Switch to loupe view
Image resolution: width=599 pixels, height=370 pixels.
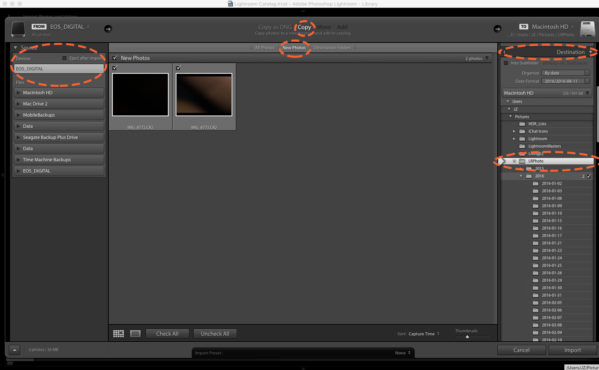click(x=135, y=334)
